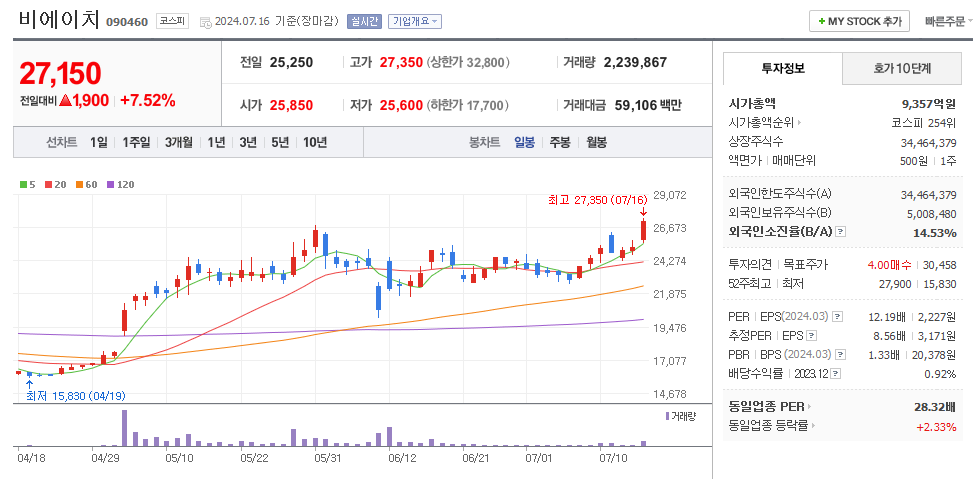979x479 pixels.
Task: Click the stock code 090460
Action: point(127,22)
